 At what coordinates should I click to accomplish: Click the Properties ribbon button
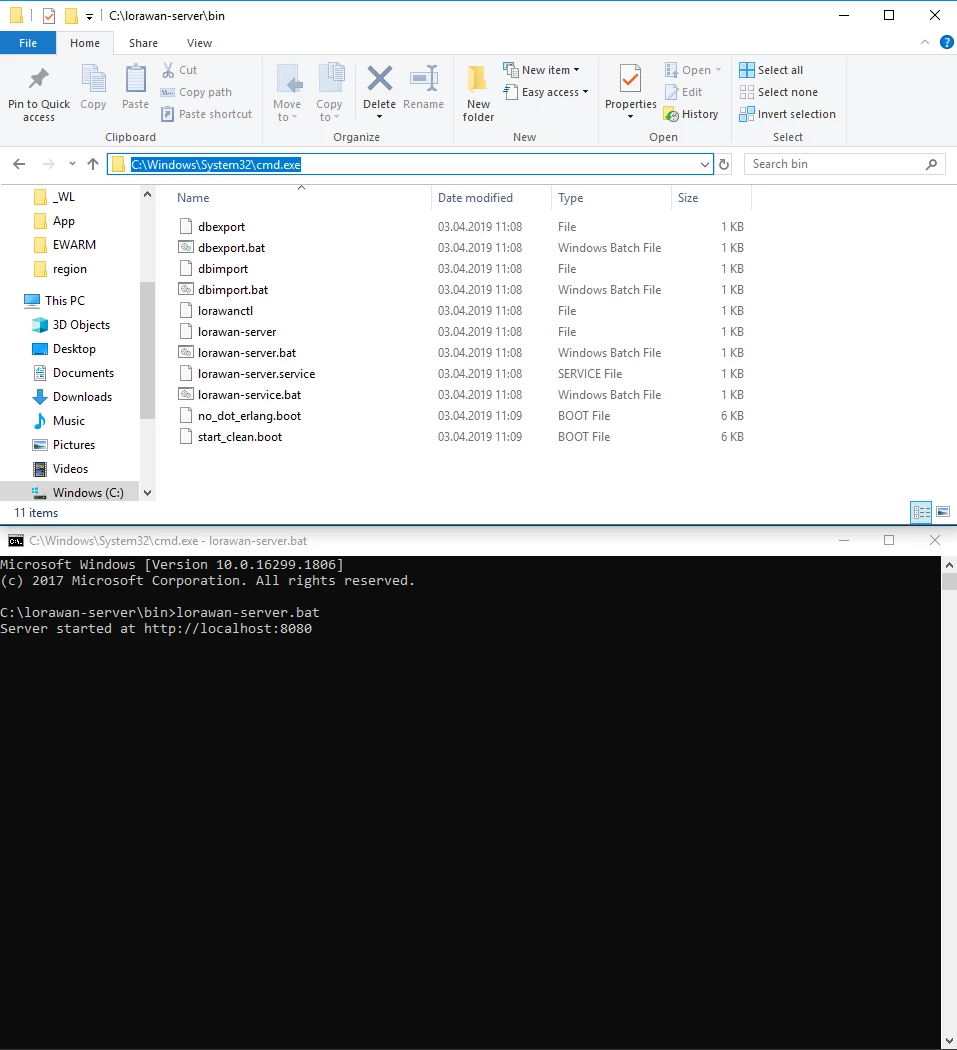coord(630,93)
